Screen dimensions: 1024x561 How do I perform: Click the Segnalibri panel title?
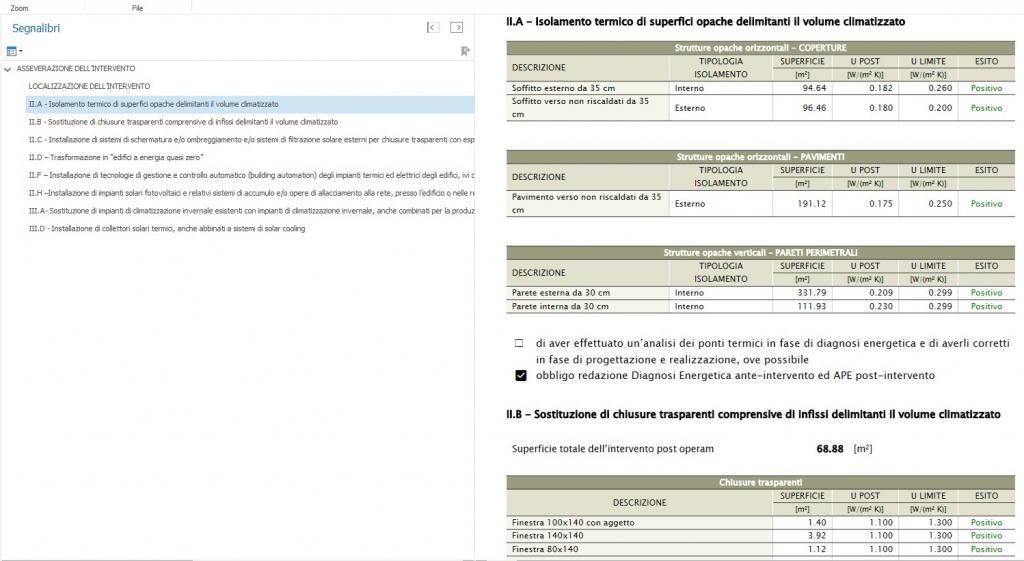[36, 29]
